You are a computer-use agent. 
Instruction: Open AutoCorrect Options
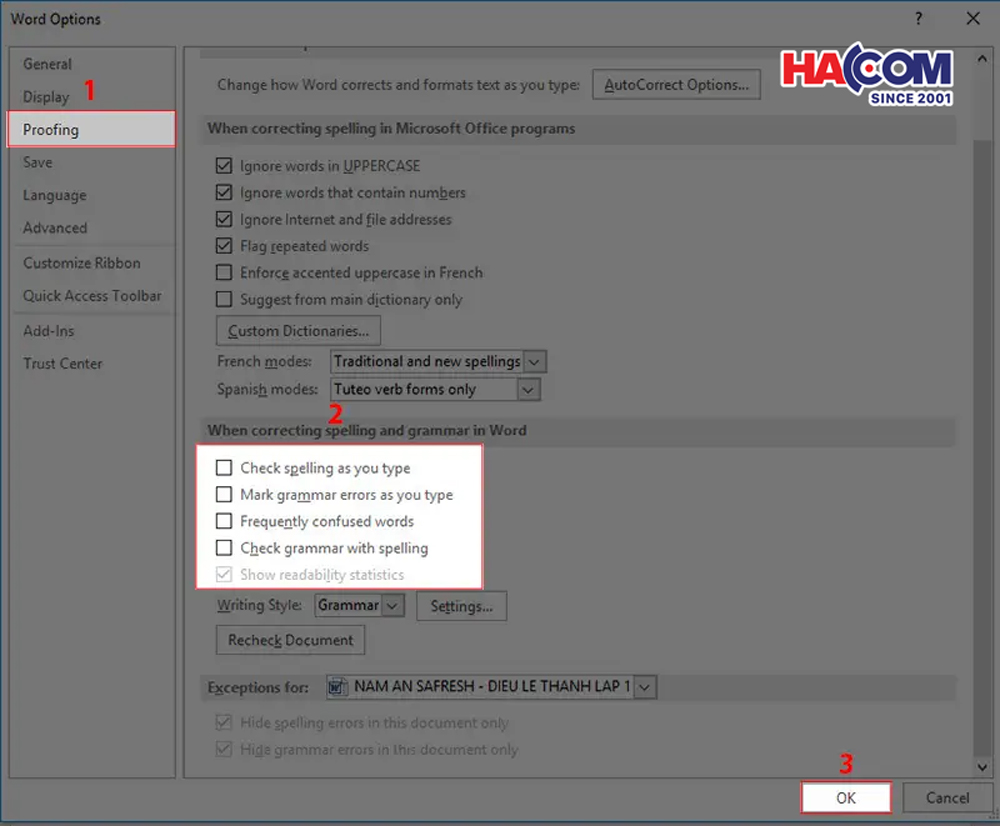(x=677, y=85)
